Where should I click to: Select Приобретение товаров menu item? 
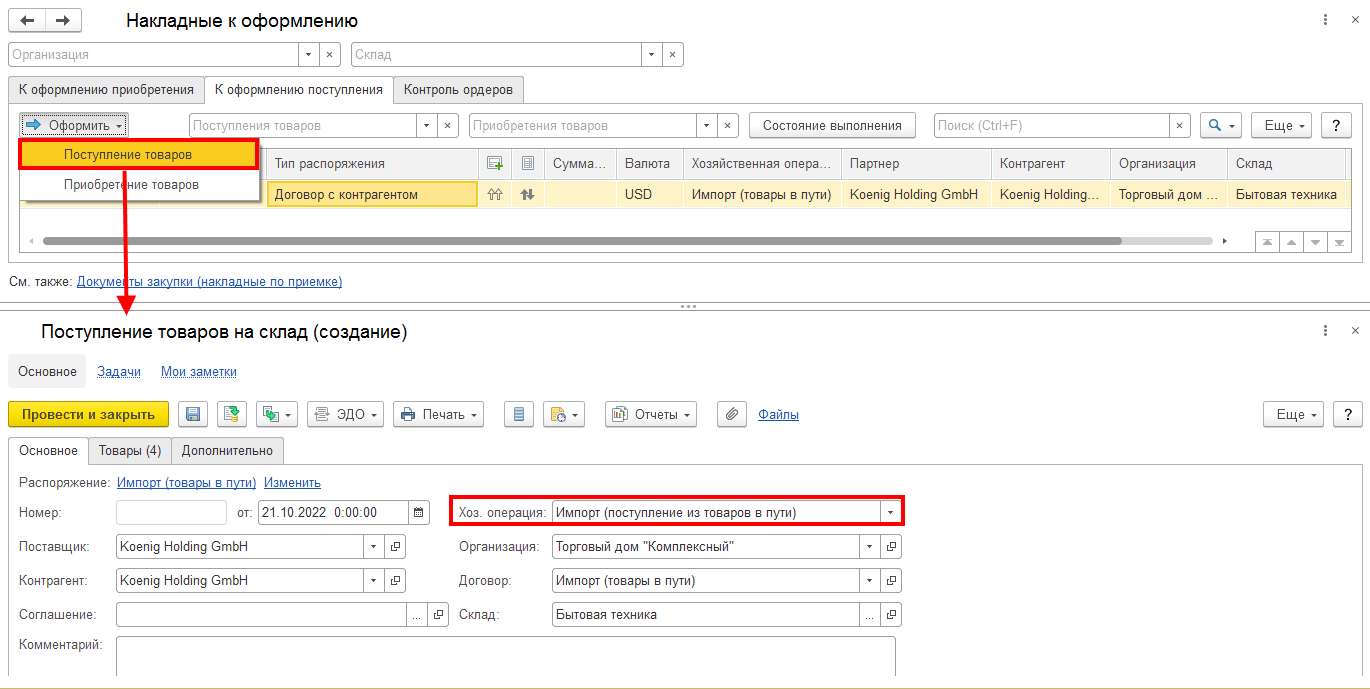click(131, 184)
